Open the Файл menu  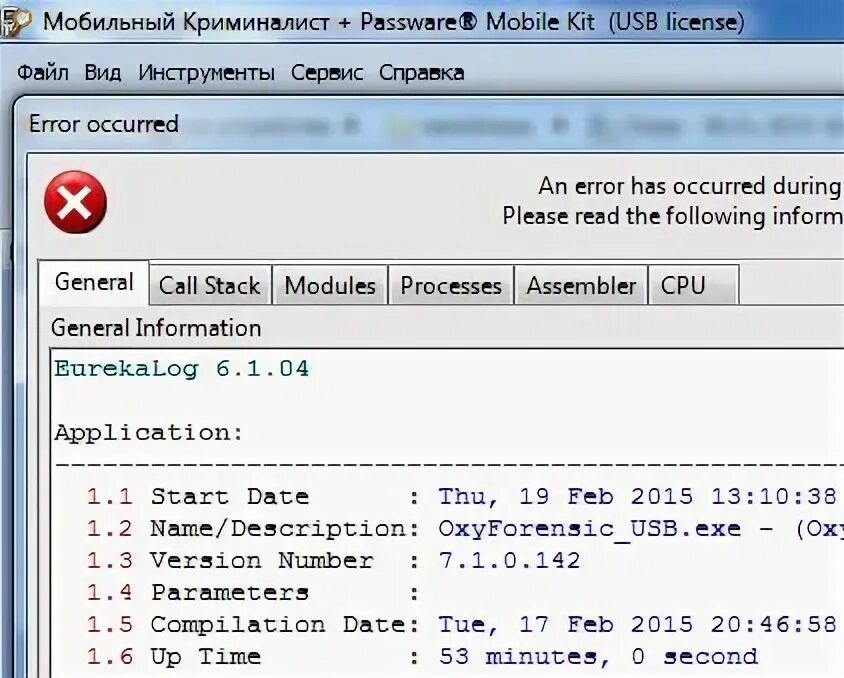pyautogui.click(x=43, y=72)
